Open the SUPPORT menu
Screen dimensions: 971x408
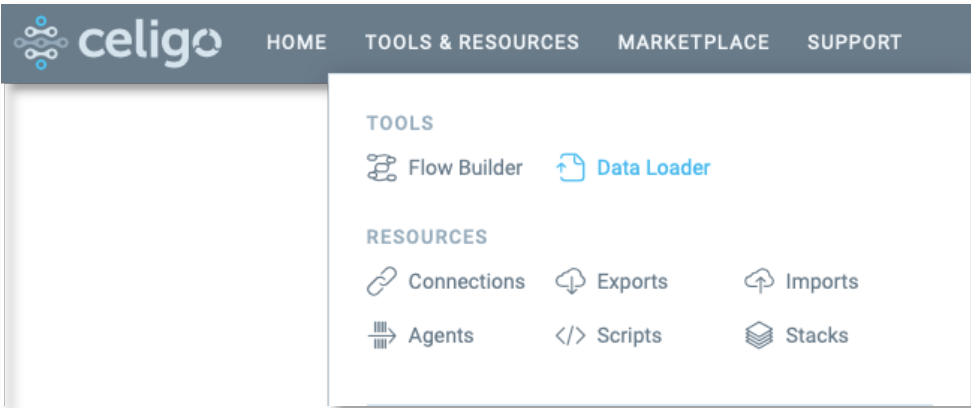854,42
